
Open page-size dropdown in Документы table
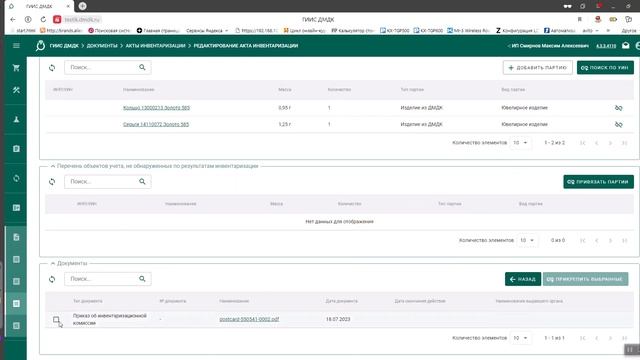click(x=520, y=338)
